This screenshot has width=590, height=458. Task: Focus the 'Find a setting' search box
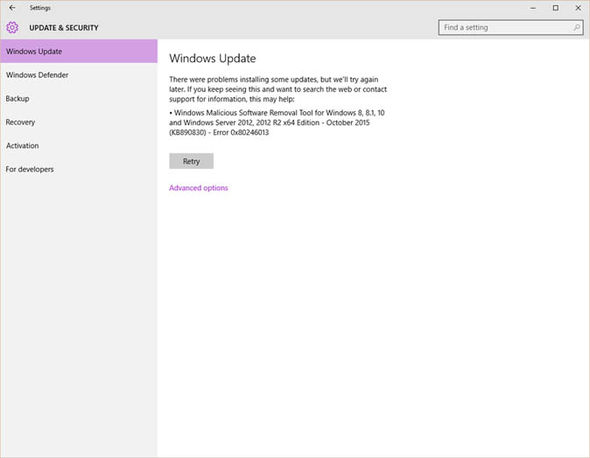click(511, 27)
